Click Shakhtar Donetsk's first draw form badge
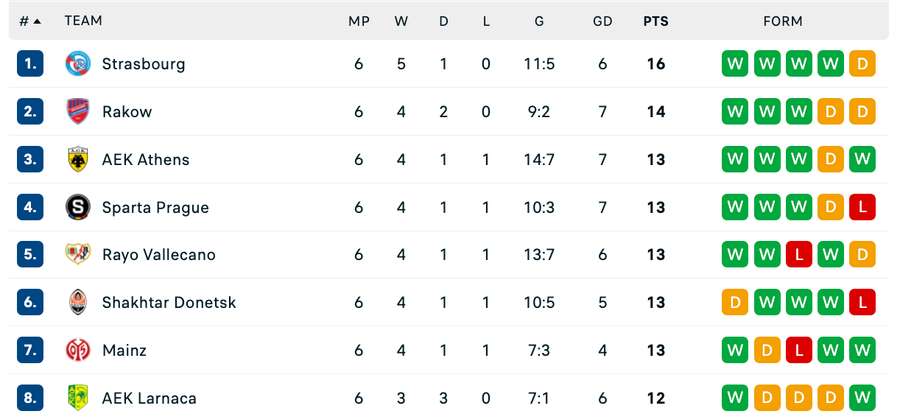 (x=735, y=302)
